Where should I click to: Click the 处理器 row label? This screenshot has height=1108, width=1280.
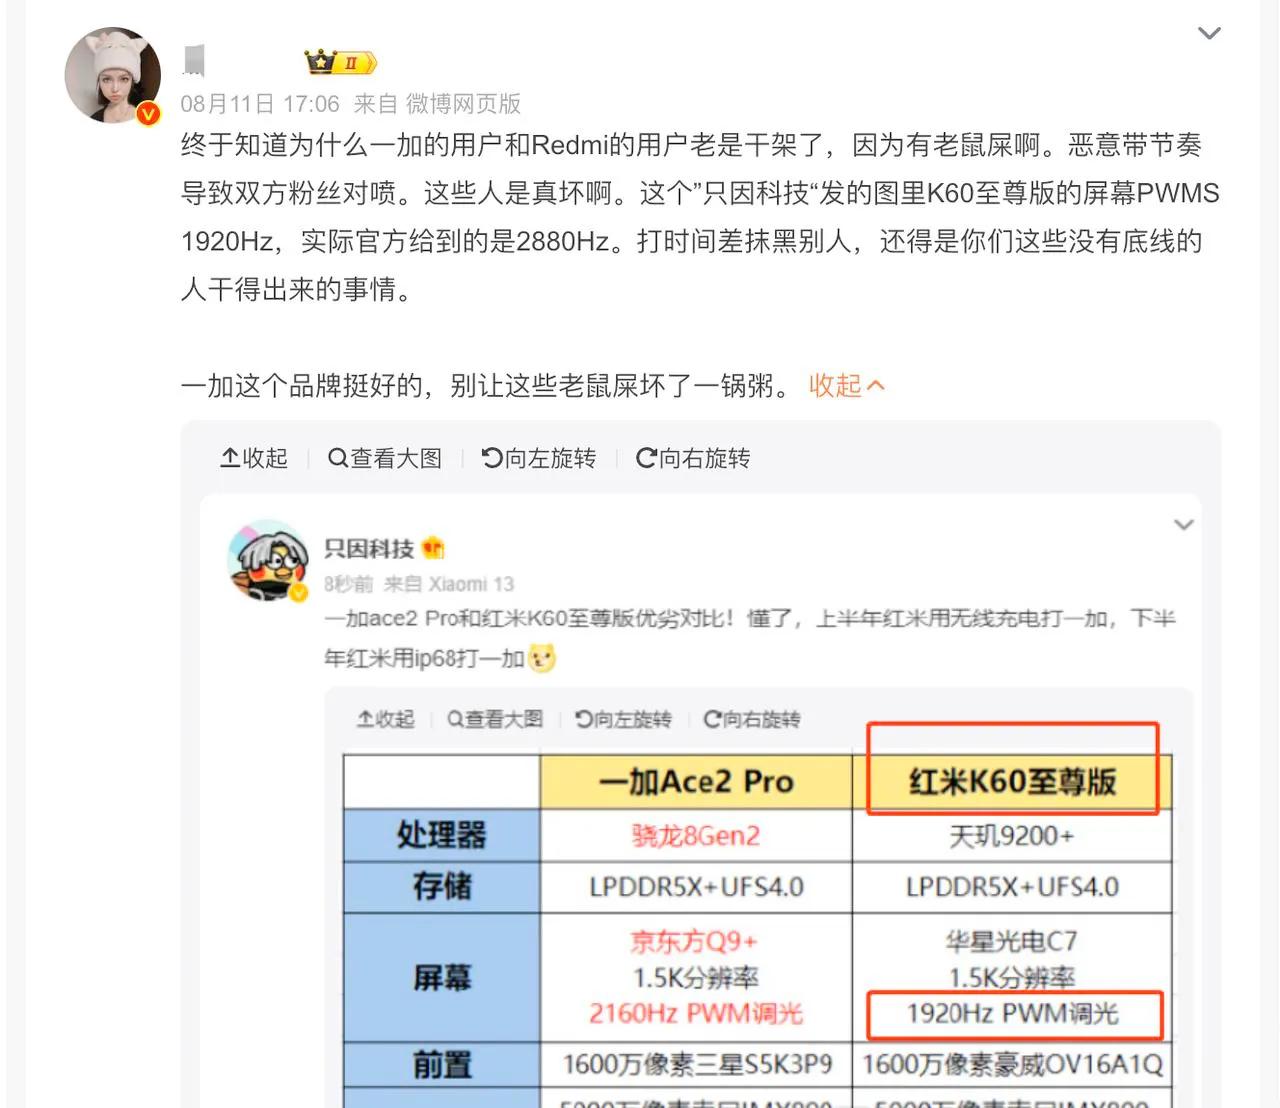click(441, 835)
